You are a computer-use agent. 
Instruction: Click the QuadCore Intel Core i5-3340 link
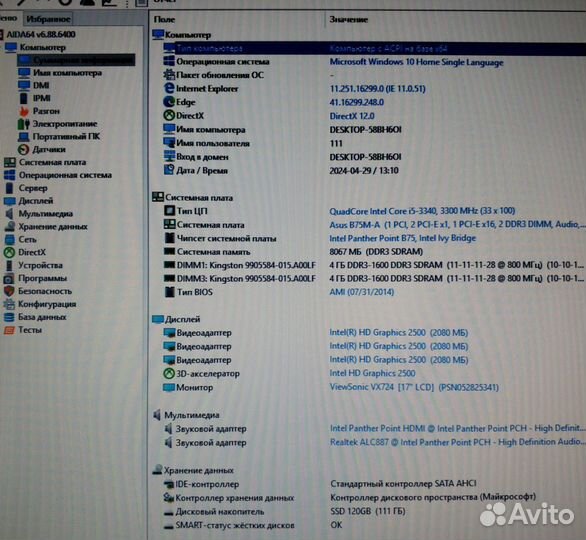(x=422, y=211)
